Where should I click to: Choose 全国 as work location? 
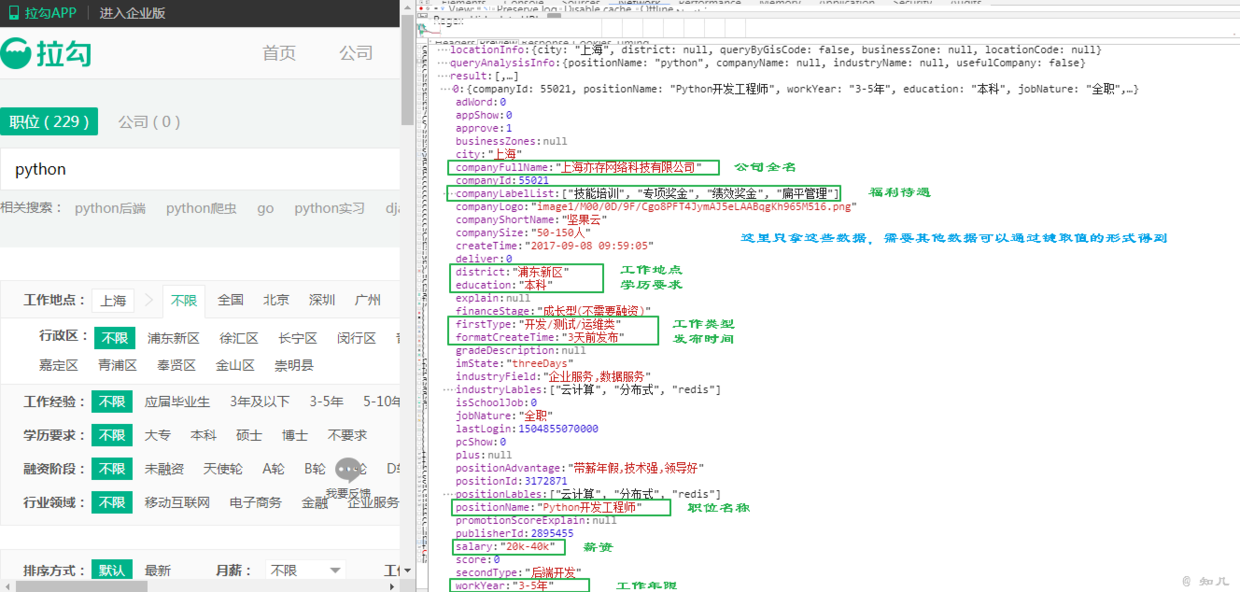(231, 300)
